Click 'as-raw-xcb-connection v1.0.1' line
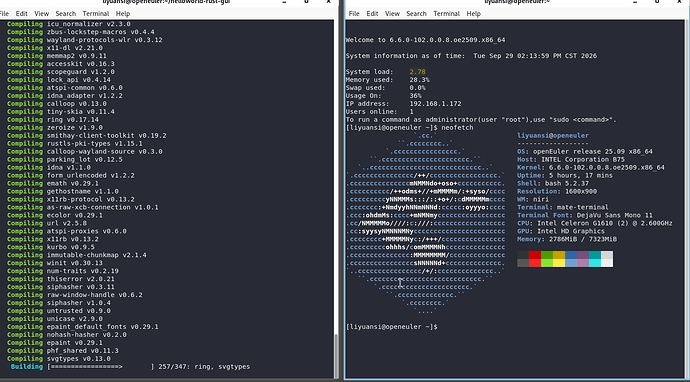Image resolution: width=690 pixels, height=382 pixels. pyautogui.click(x=83, y=207)
